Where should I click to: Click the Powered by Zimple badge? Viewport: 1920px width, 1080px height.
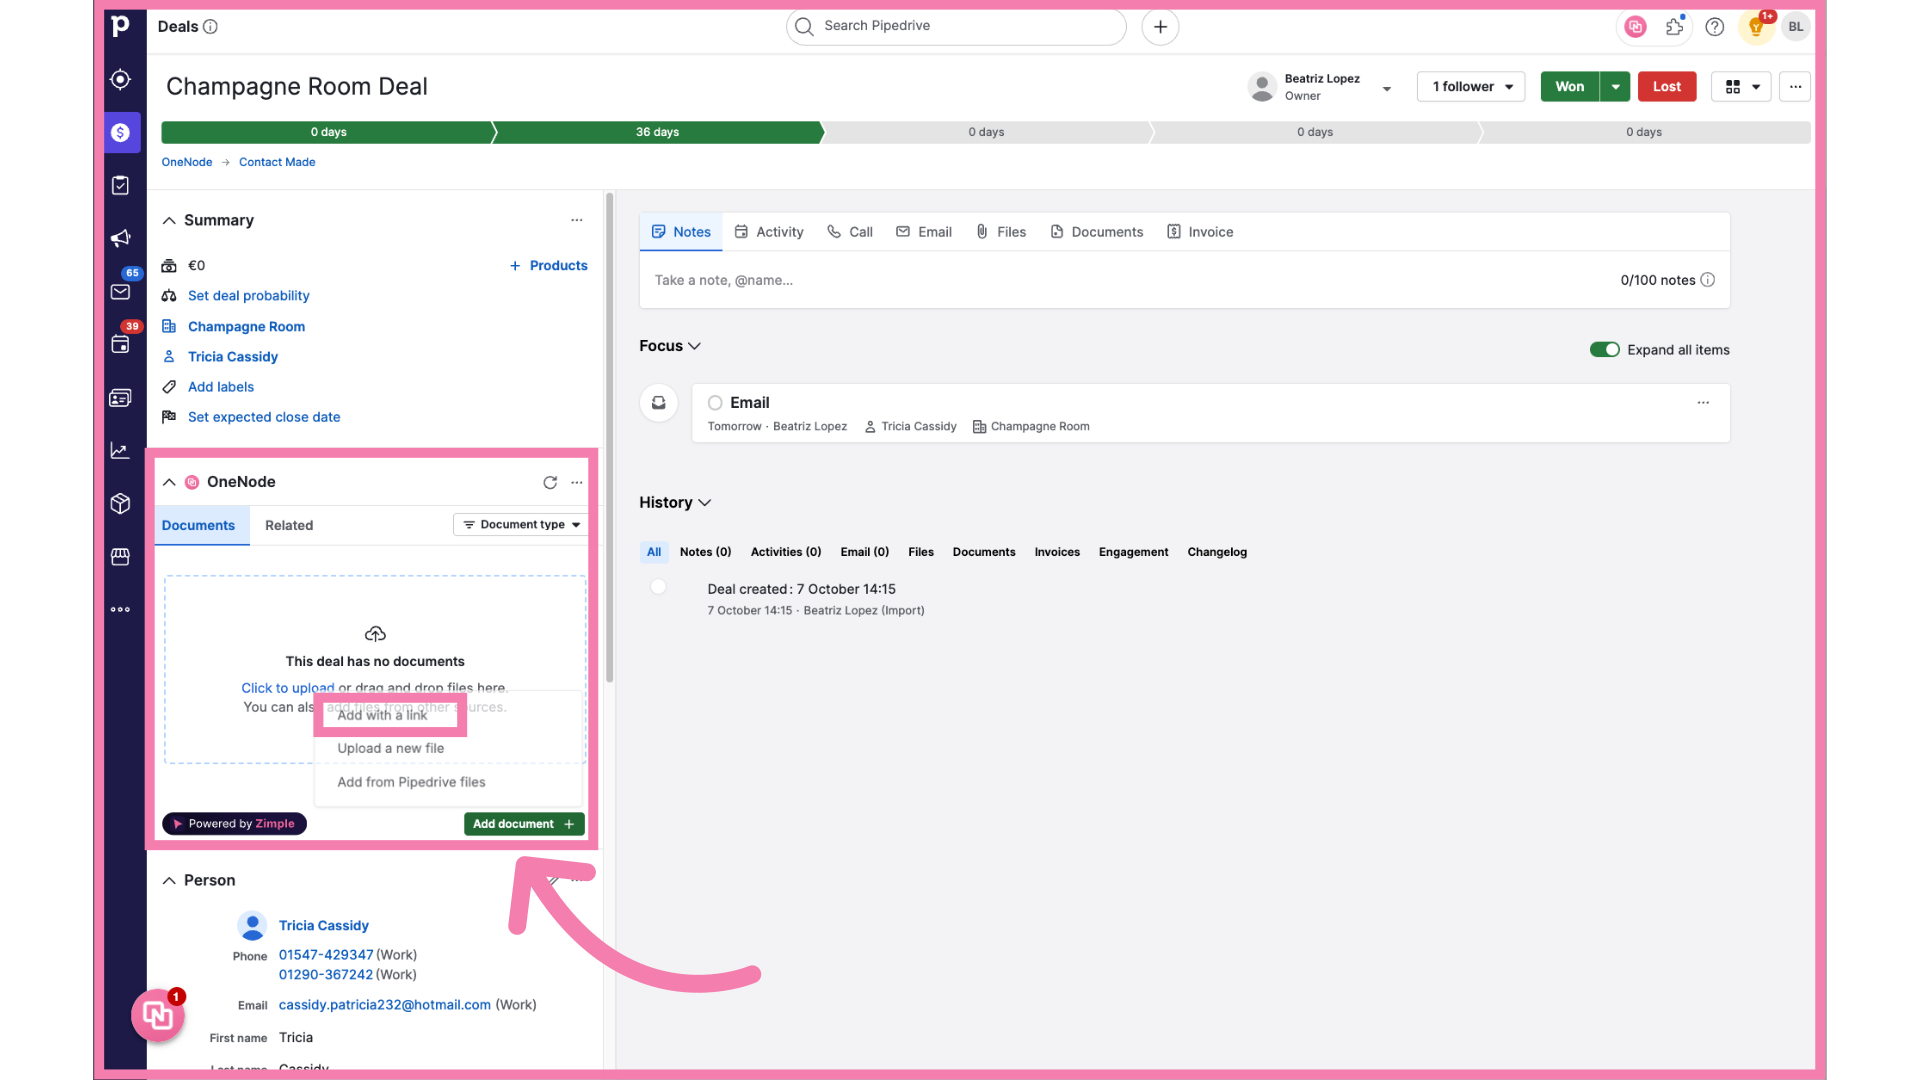click(234, 824)
